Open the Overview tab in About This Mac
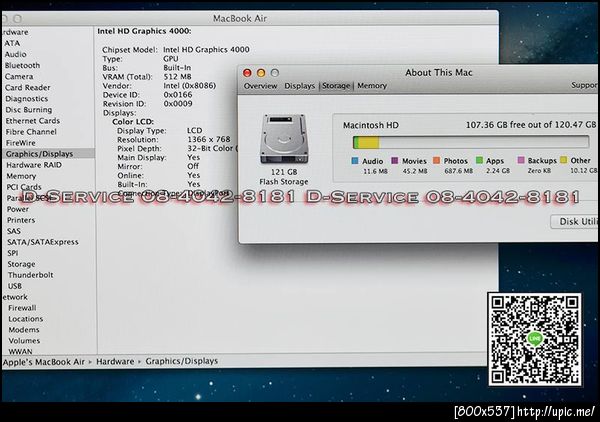 (260, 86)
